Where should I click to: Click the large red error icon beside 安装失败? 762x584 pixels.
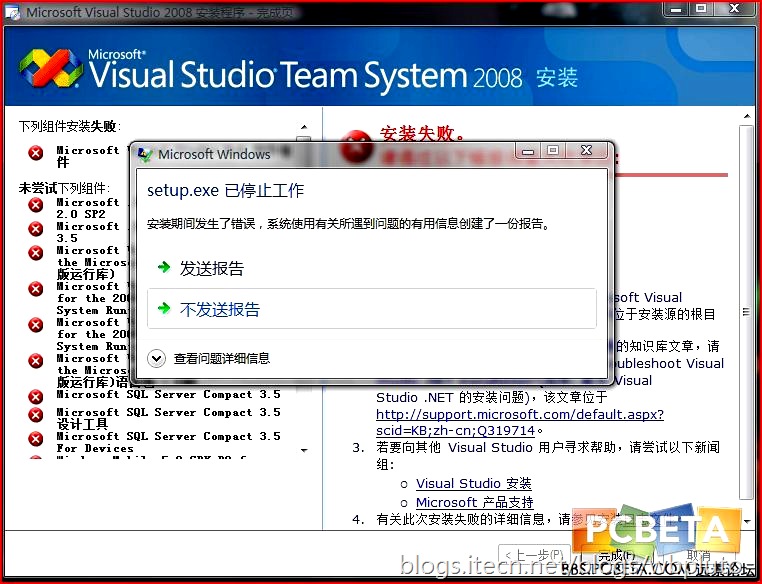click(x=355, y=145)
